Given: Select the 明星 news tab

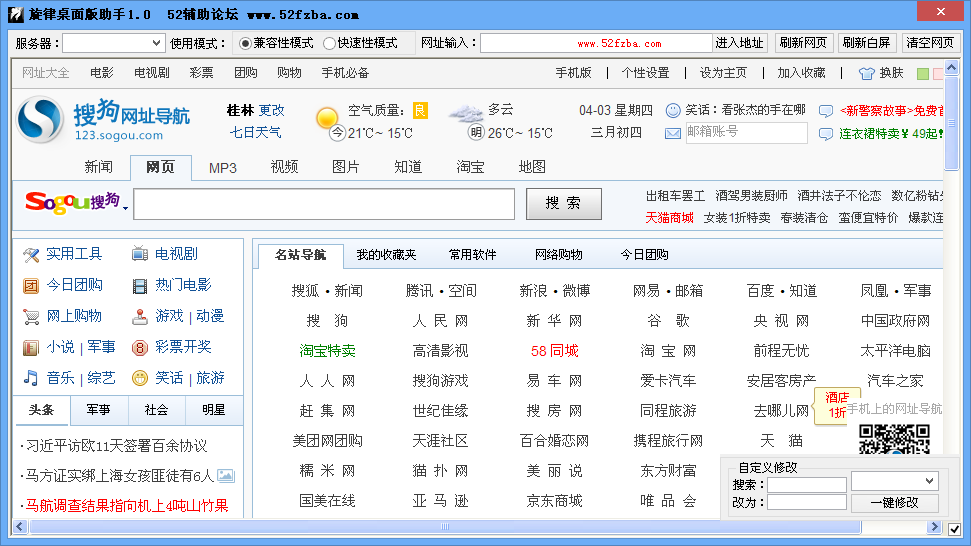Looking at the screenshot, I should click(x=214, y=410).
